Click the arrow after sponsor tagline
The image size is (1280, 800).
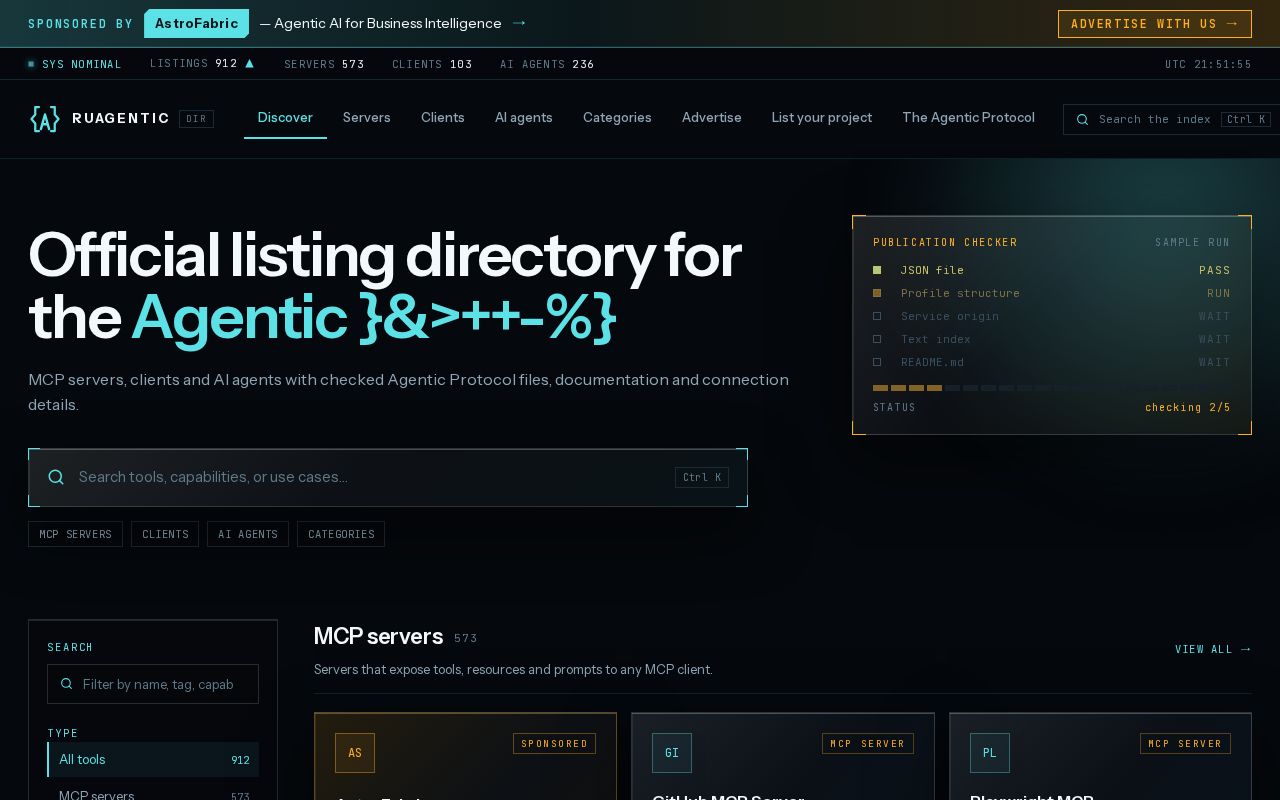point(518,23)
